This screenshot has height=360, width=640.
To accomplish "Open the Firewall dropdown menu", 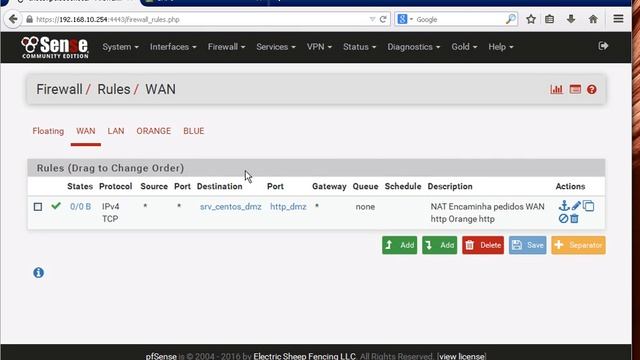I will click(x=227, y=47).
